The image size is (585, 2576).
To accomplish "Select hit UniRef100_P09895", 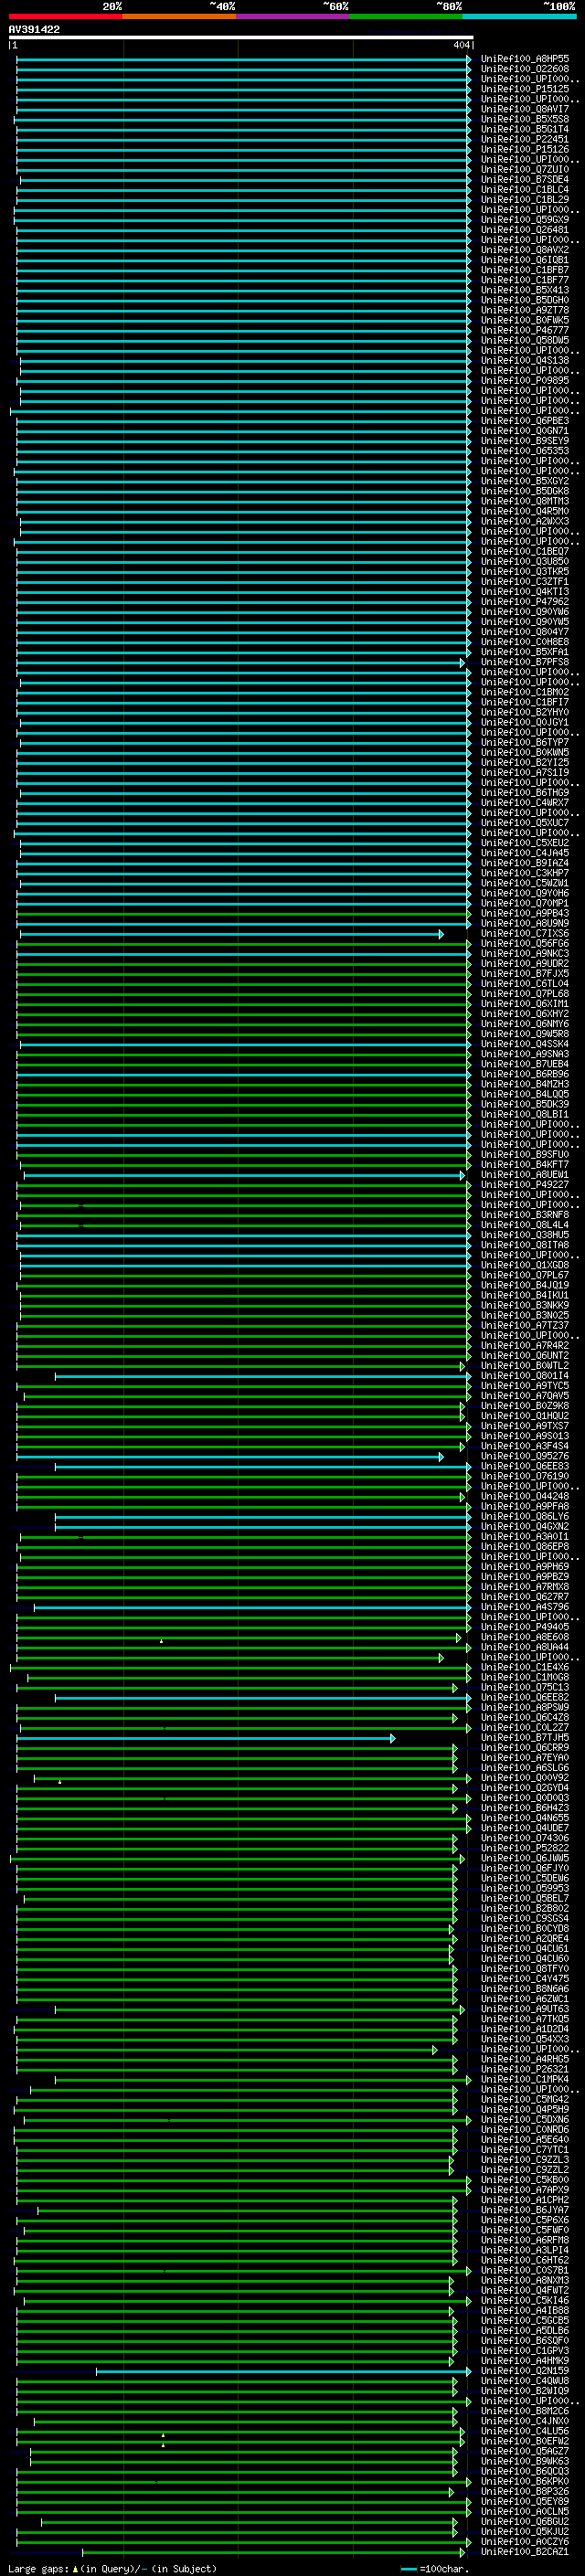I will (525, 381).
